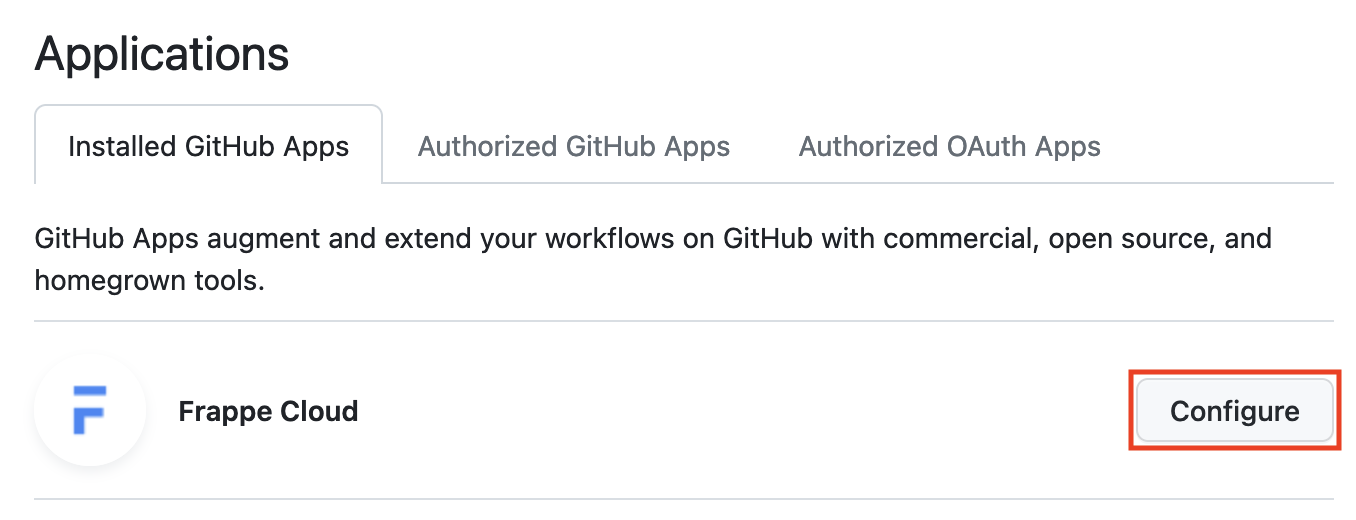Click the Frappe Cloud app name
Image resolution: width=1356 pixels, height=520 pixels.
268,411
